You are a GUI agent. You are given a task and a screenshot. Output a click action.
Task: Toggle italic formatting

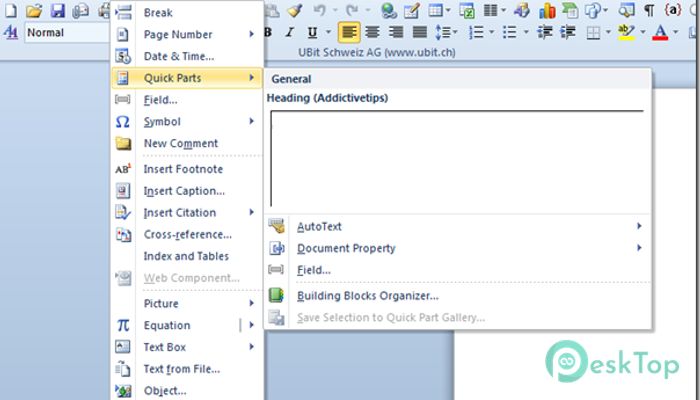click(x=290, y=32)
